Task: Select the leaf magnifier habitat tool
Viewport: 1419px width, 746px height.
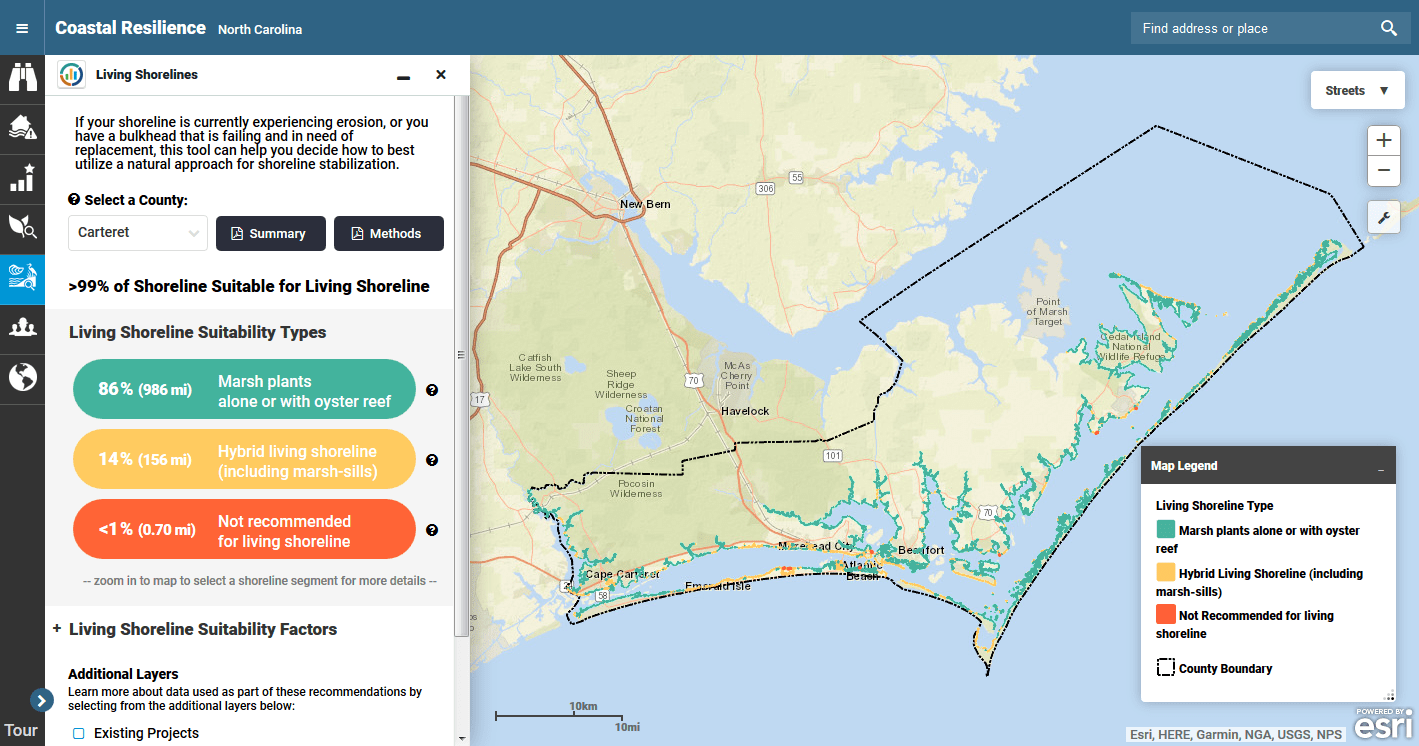Action: [22, 228]
